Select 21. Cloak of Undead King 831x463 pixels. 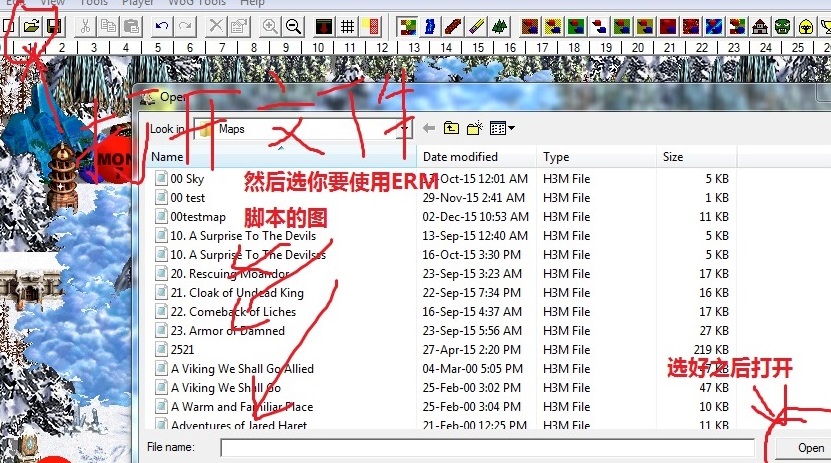coord(237,293)
